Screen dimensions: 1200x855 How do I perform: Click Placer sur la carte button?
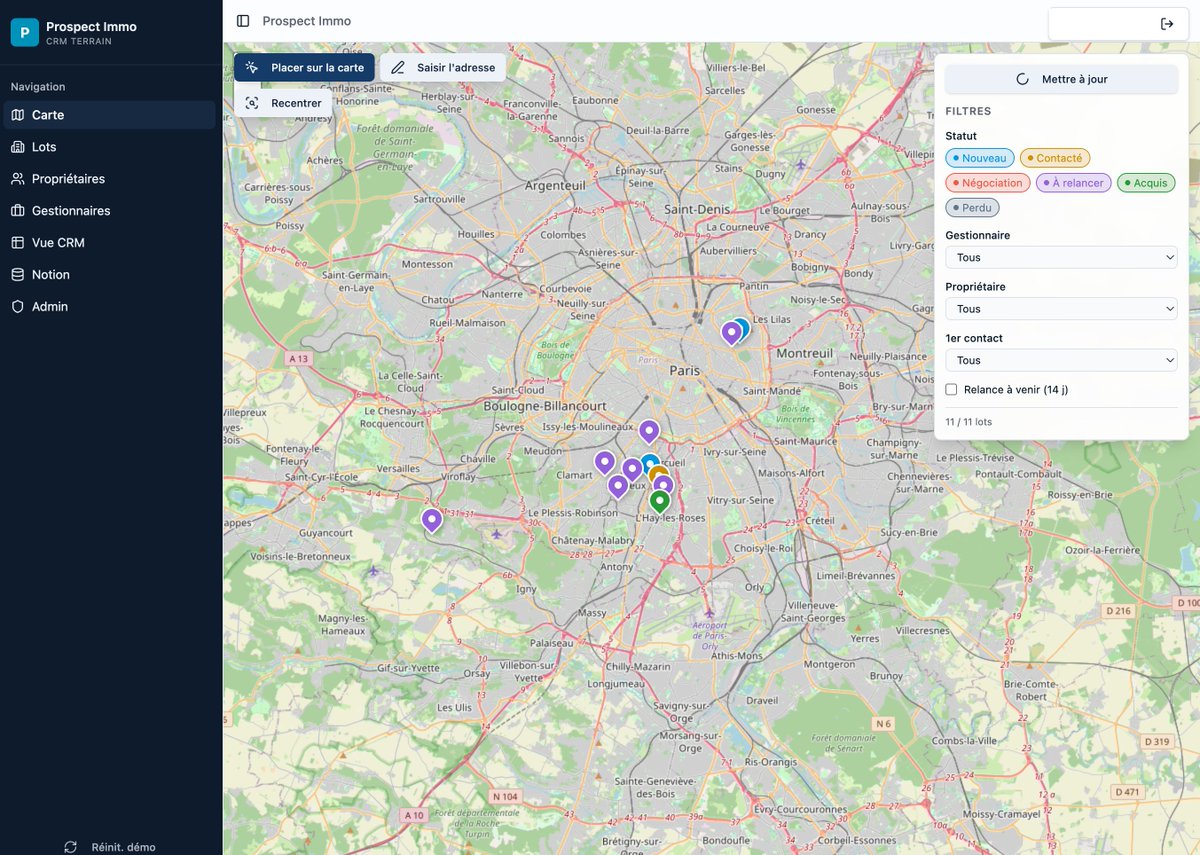[304, 68]
